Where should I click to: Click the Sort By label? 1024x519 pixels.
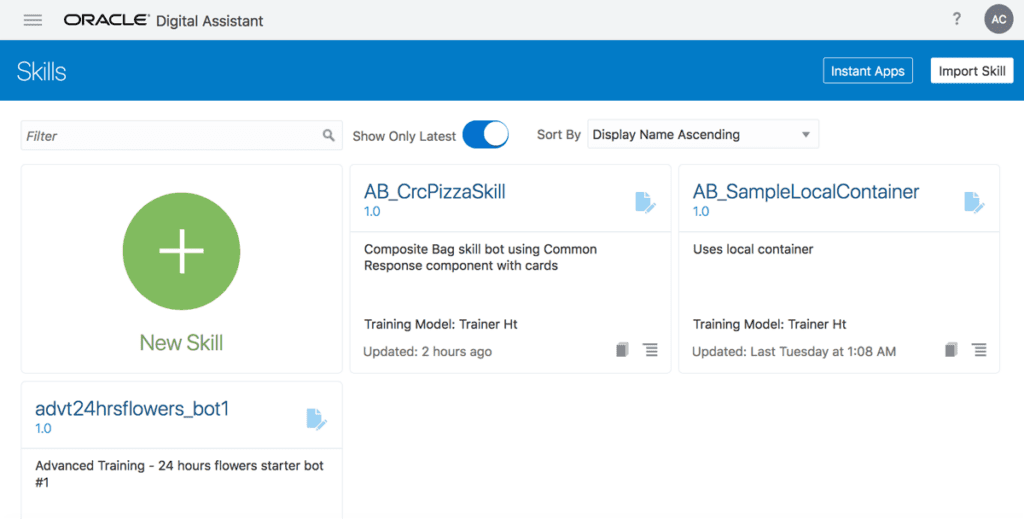[558, 134]
